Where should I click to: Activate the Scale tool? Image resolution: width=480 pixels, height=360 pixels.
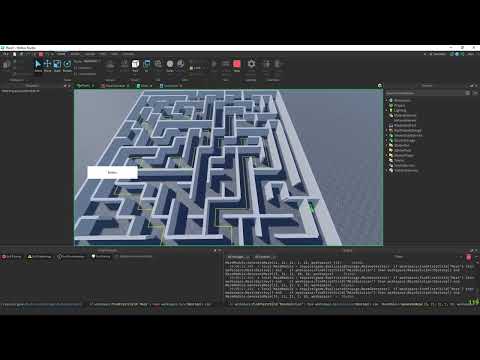tap(57, 65)
